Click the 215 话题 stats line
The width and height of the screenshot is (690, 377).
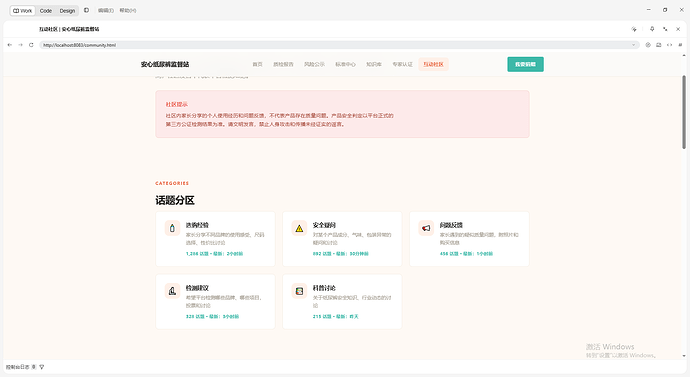click(x=336, y=316)
